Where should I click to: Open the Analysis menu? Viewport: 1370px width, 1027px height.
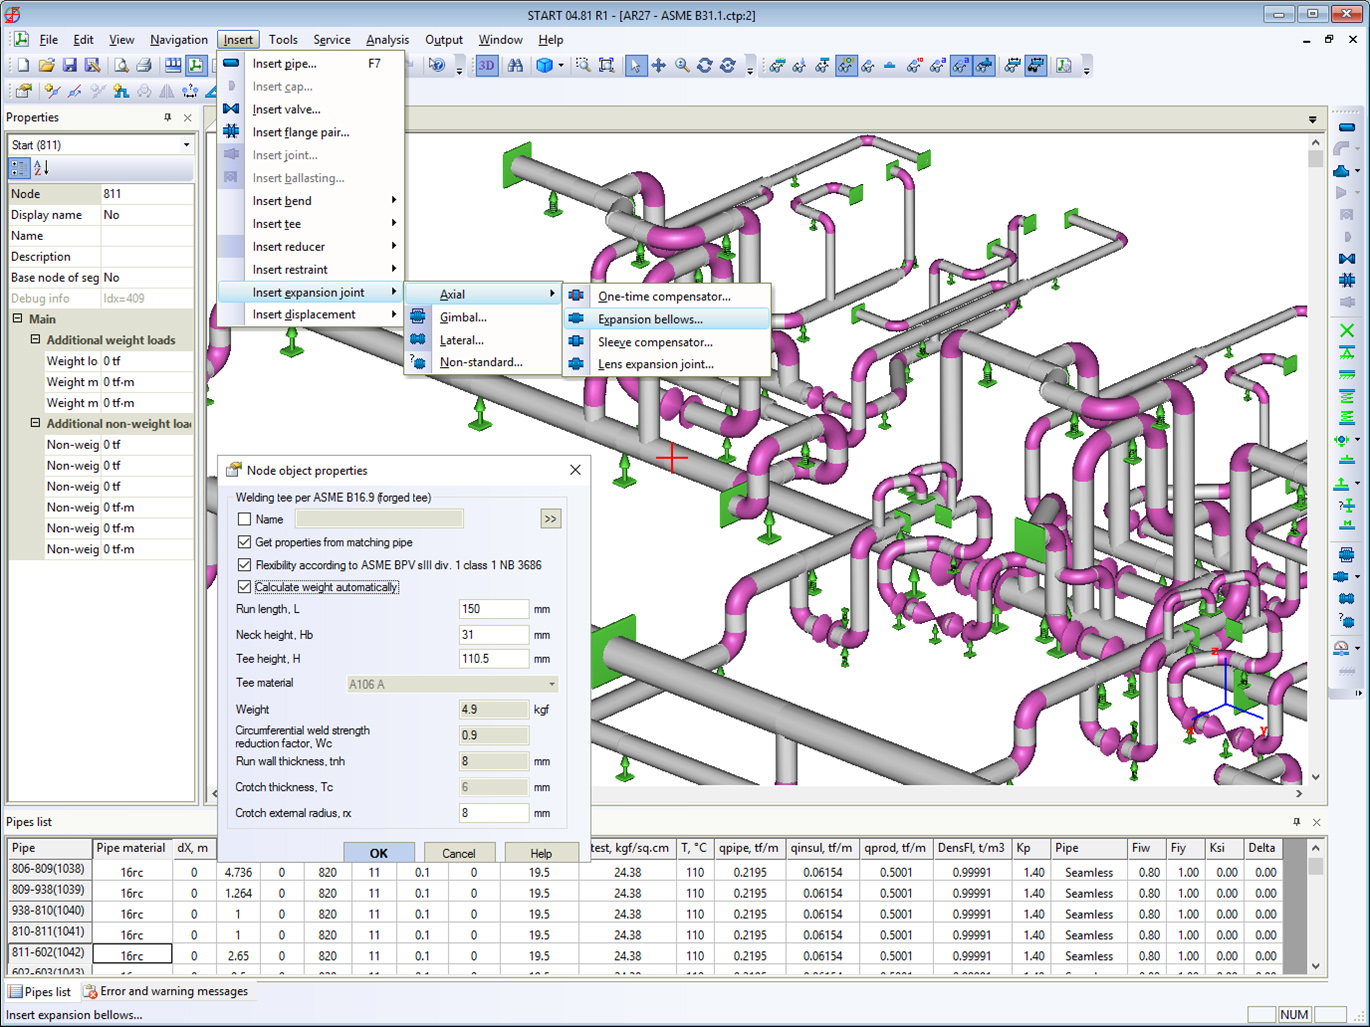coord(387,40)
